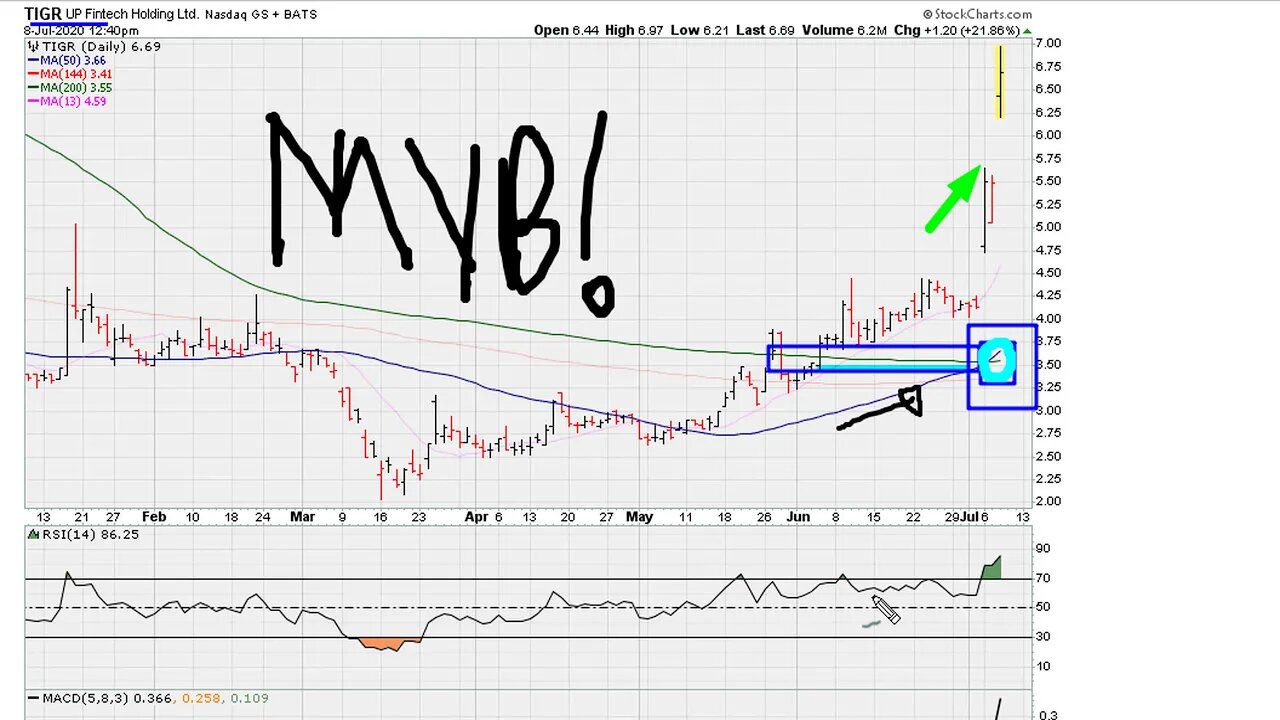Click the Apr date axis label

pos(477,517)
